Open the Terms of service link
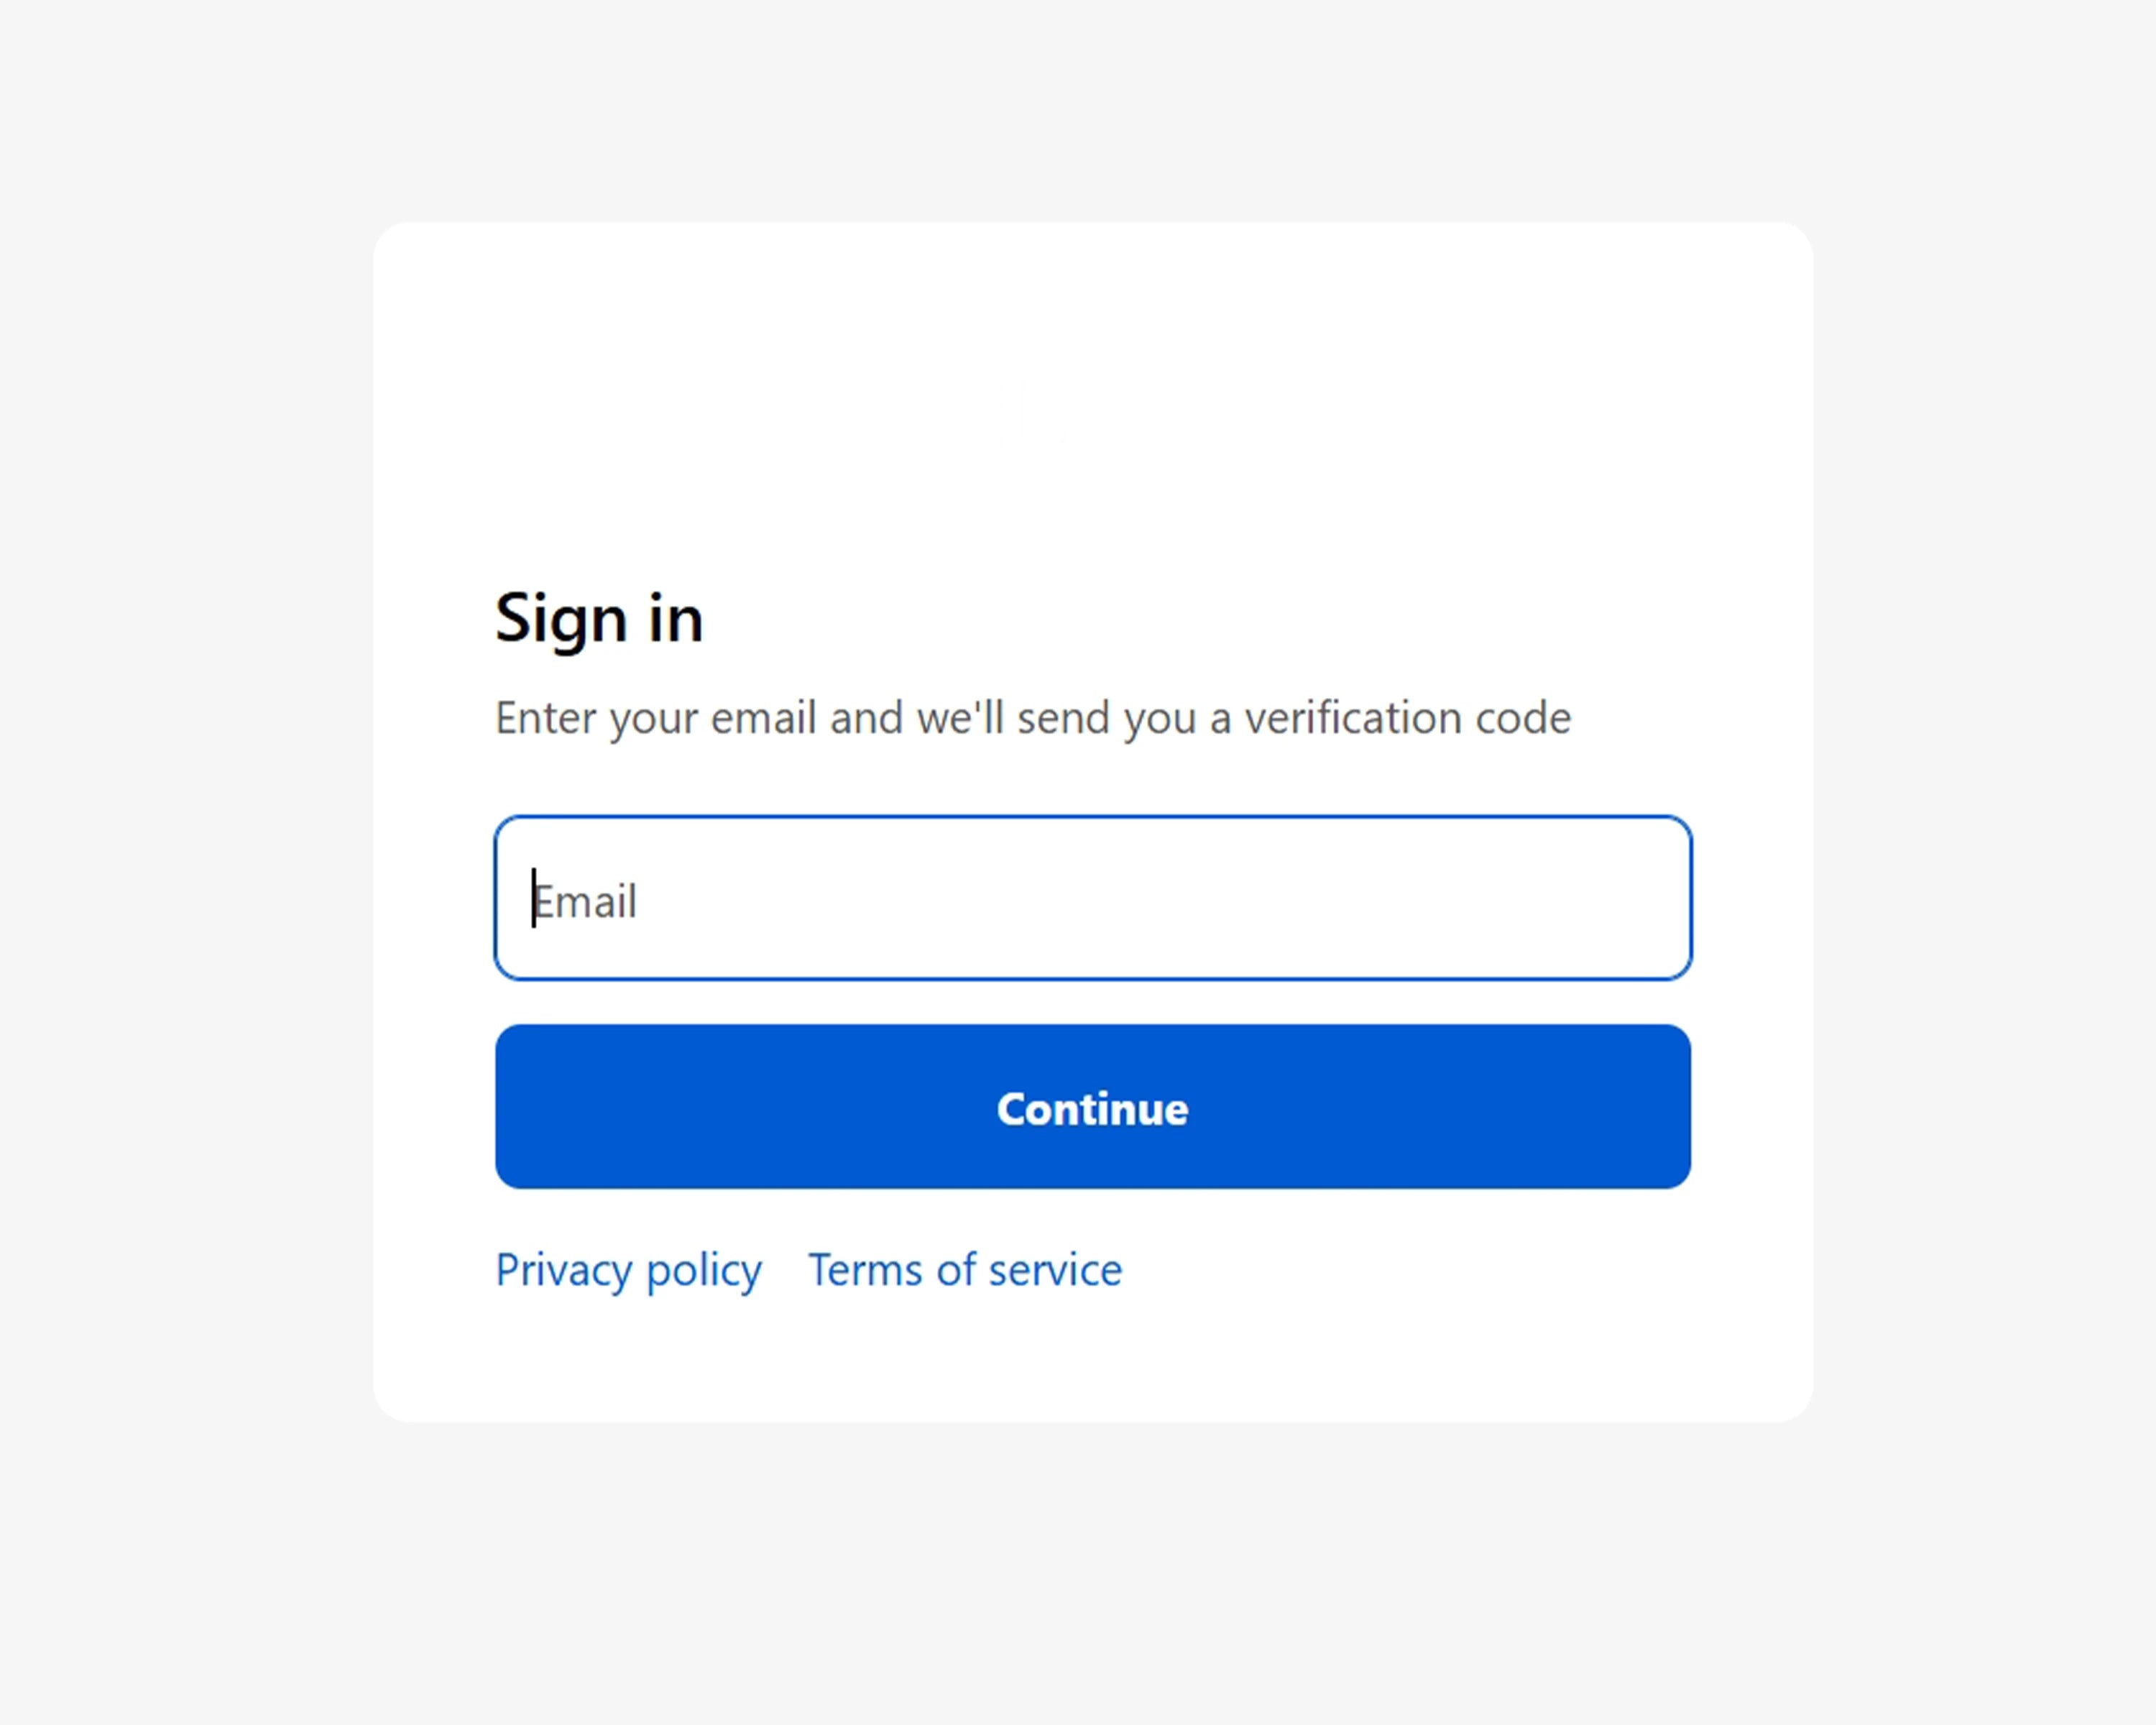 965,1270
